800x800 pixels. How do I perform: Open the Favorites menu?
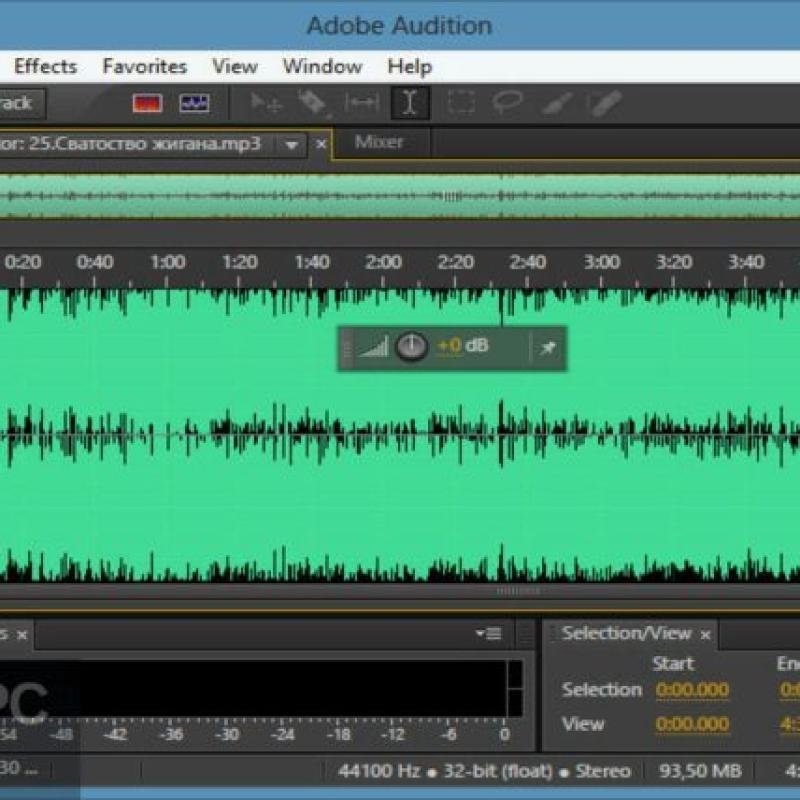[x=145, y=67]
